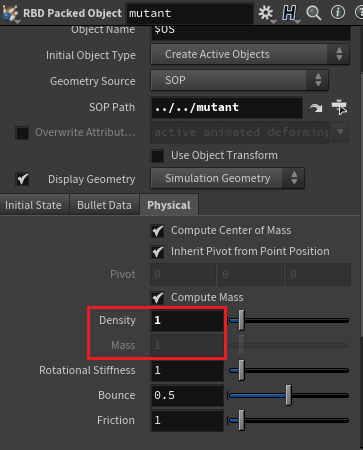
Task: Click the magnifying glass search icon
Action: pos(314,13)
